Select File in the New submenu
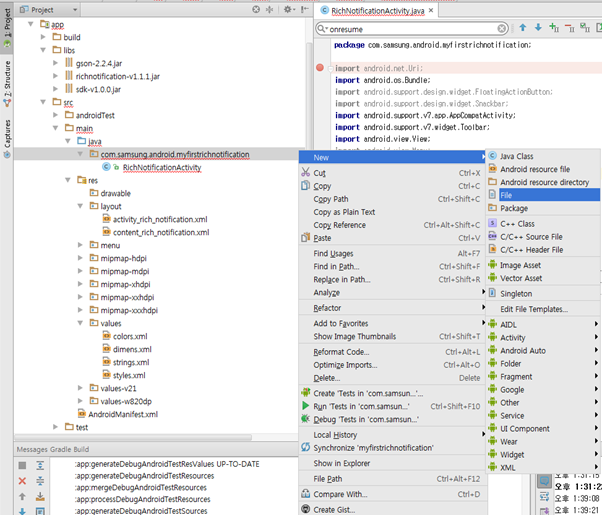The height and width of the screenshot is (515, 602). tap(511, 195)
